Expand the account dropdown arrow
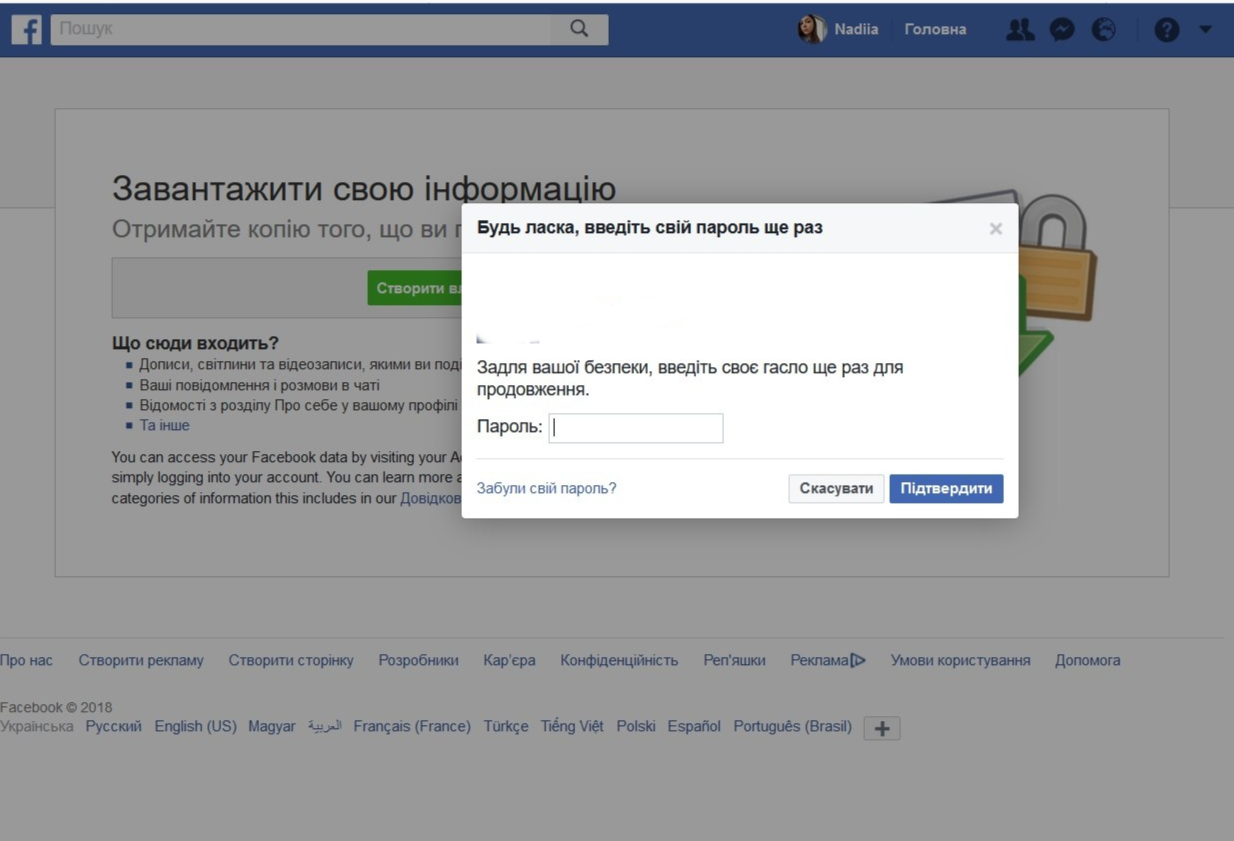The height and width of the screenshot is (841, 1234). click(x=1205, y=30)
